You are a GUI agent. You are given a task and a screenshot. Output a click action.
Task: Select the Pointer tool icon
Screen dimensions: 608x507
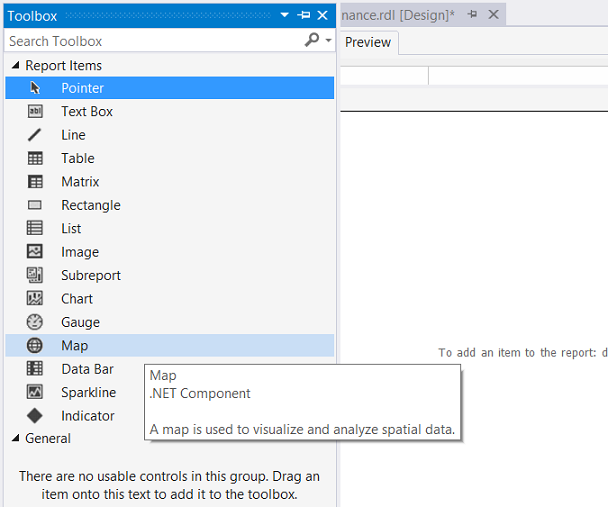[x=35, y=88]
